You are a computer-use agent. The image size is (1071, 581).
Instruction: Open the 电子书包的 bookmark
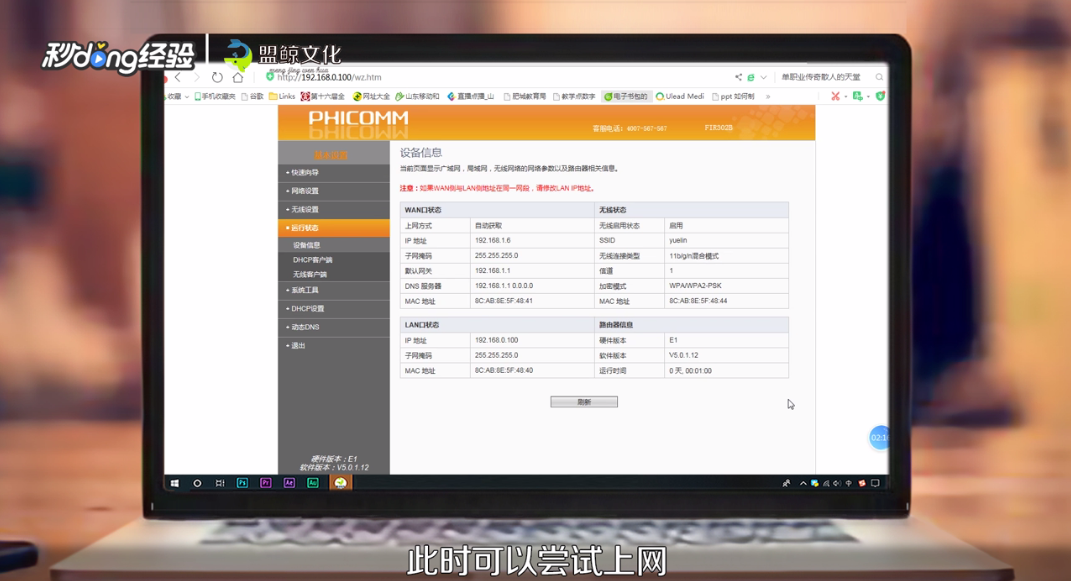tap(626, 97)
